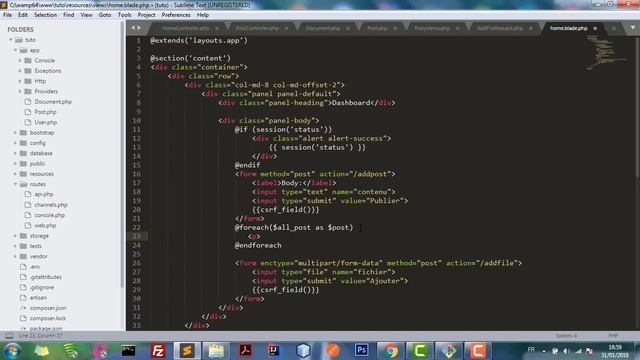This screenshot has width=640, height=360.
Task: Expand the vendor folder
Action: click(15, 256)
